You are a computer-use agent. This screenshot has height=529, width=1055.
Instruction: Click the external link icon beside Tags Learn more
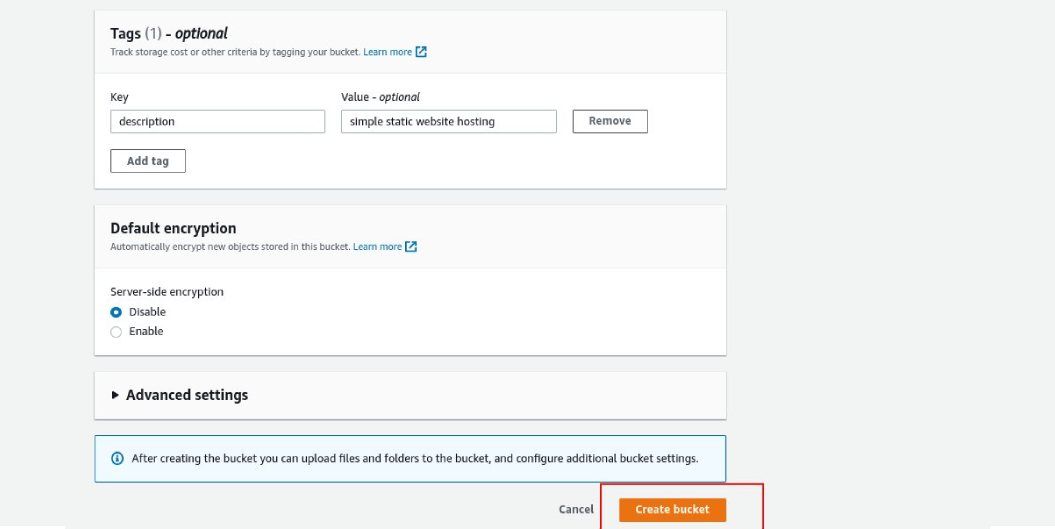pyautogui.click(x=421, y=52)
